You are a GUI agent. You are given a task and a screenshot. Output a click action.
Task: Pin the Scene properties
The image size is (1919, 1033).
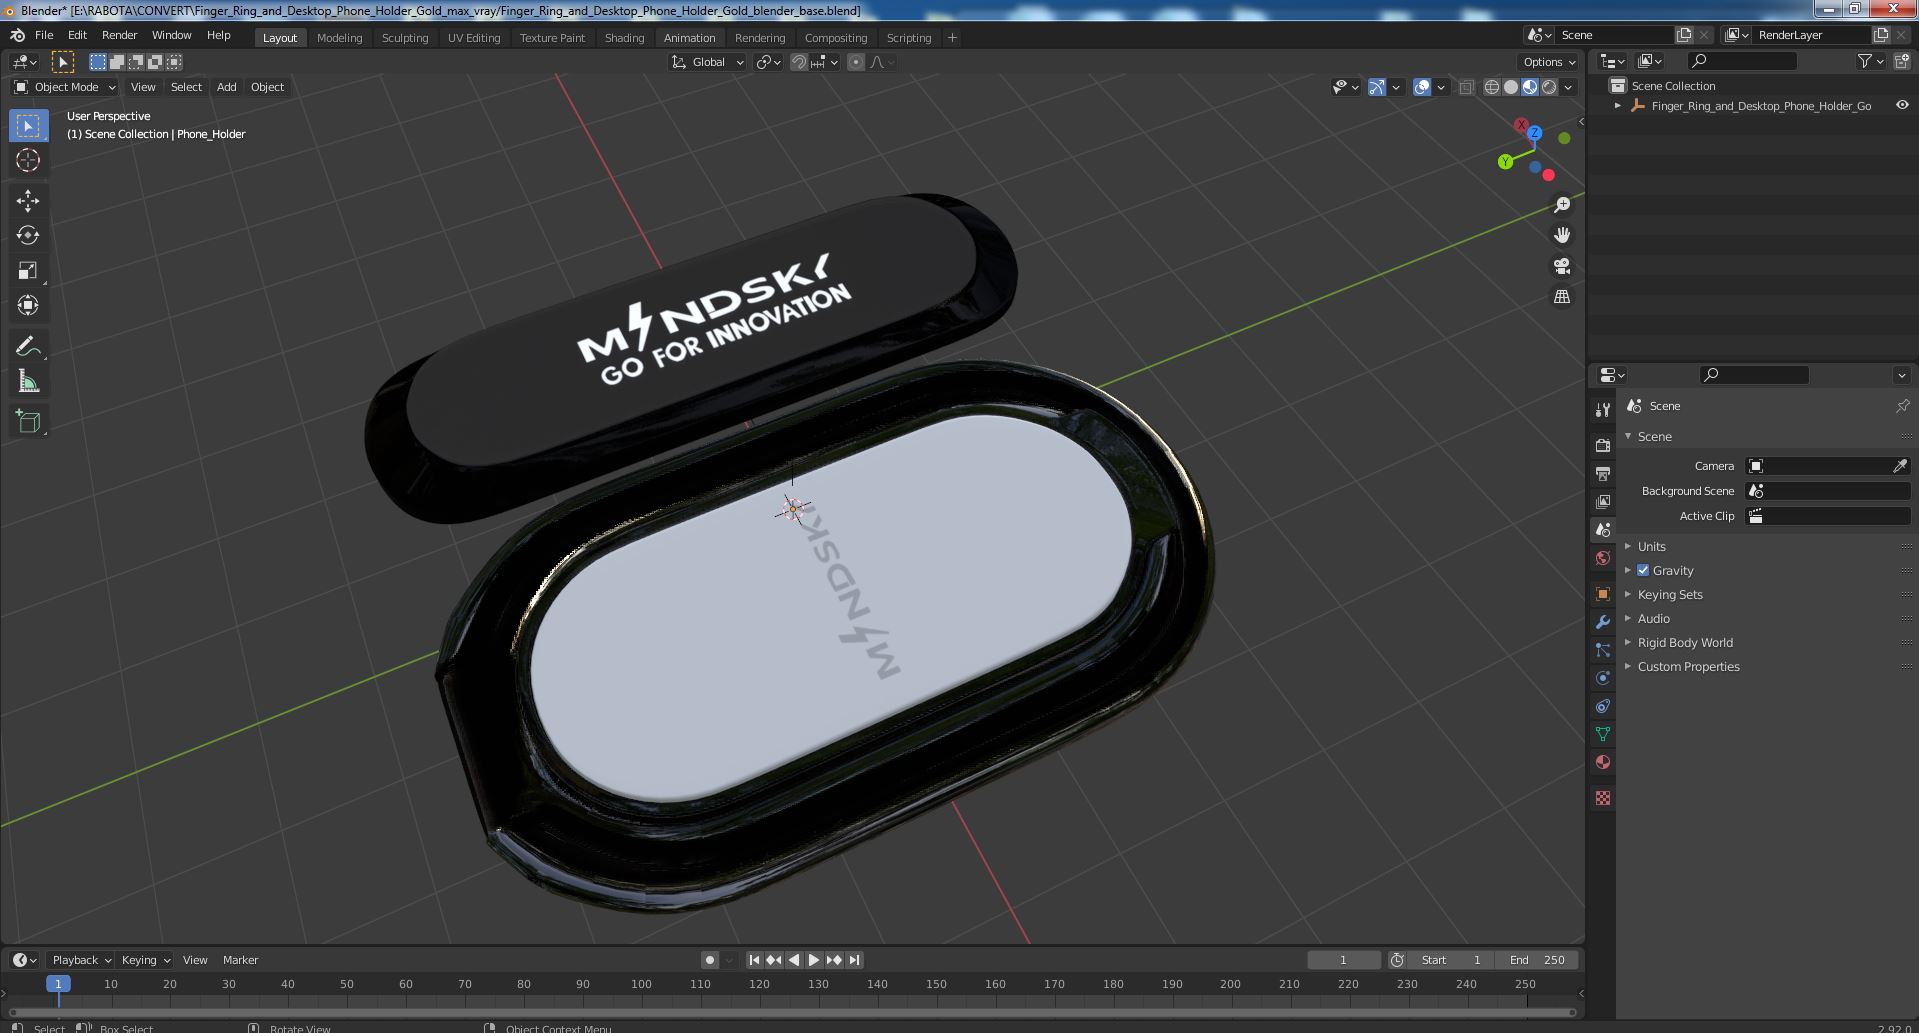1902,406
